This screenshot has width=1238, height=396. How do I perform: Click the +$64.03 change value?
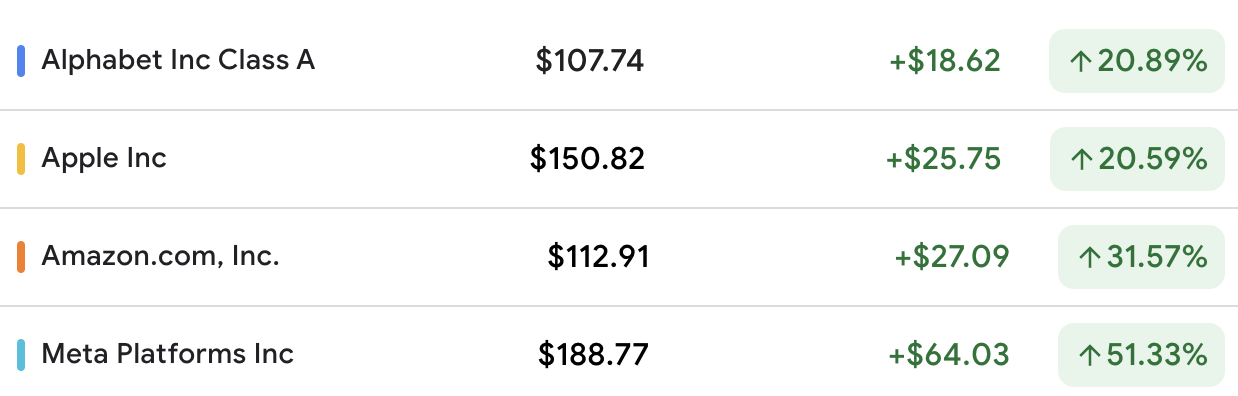[x=949, y=355]
